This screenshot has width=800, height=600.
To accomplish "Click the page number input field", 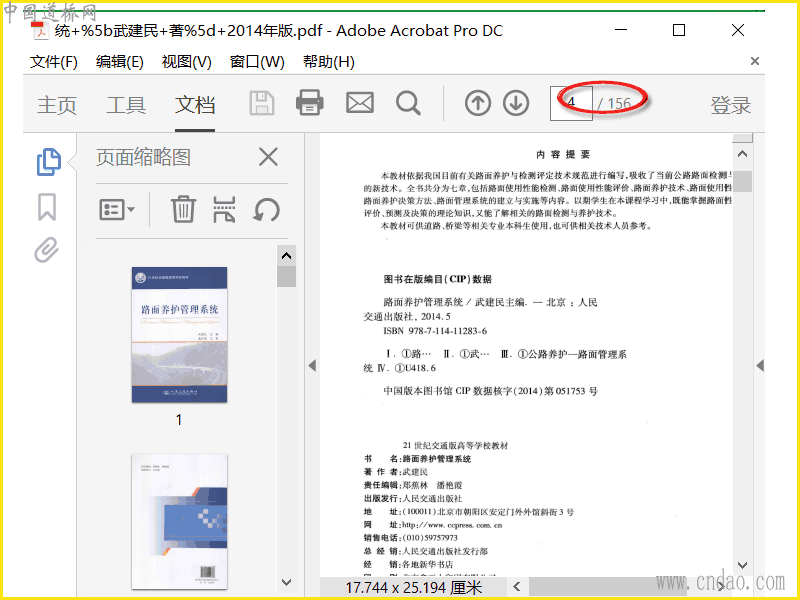I will click(571, 103).
